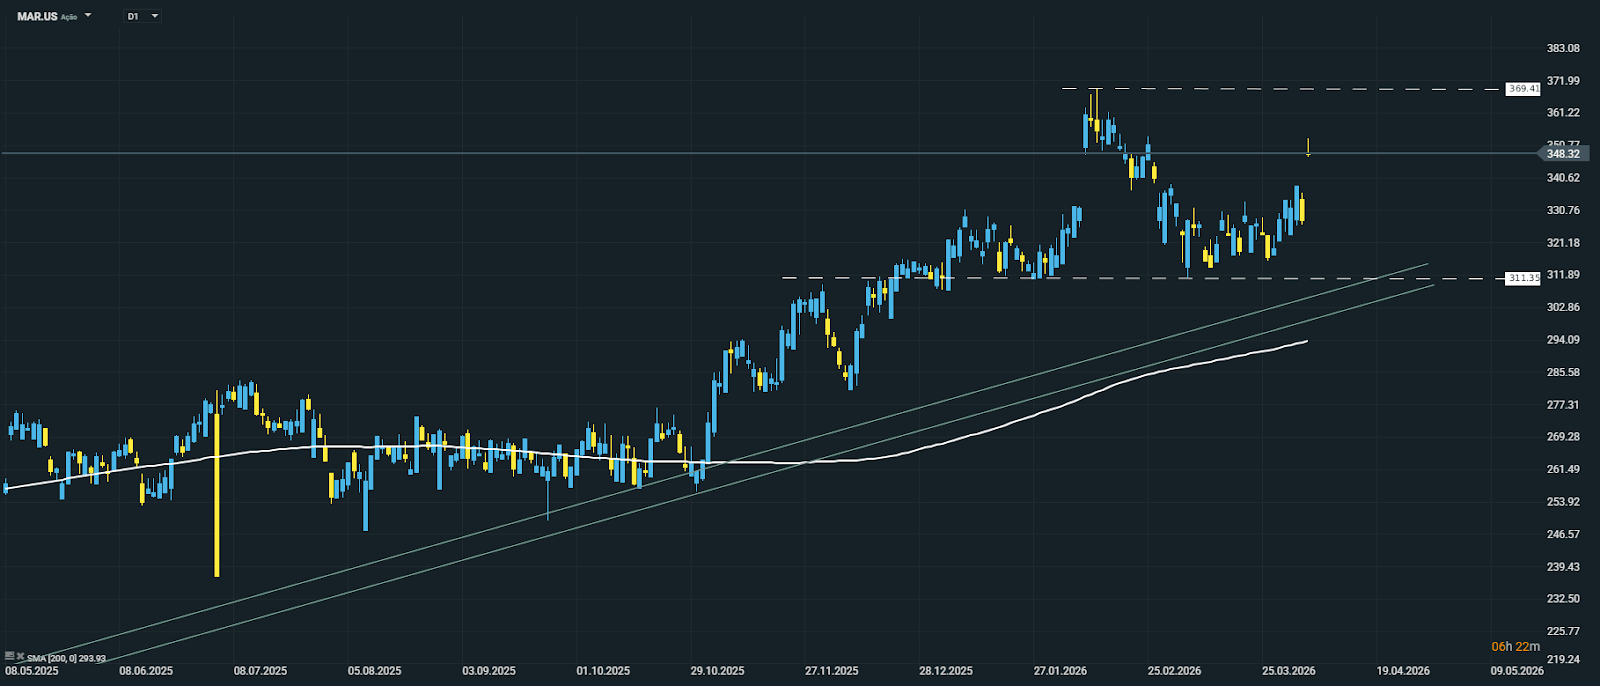Viewport: 1600px width, 686px height.
Task: Remove the SMA indicator with X icon
Action: tap(21, 657)
